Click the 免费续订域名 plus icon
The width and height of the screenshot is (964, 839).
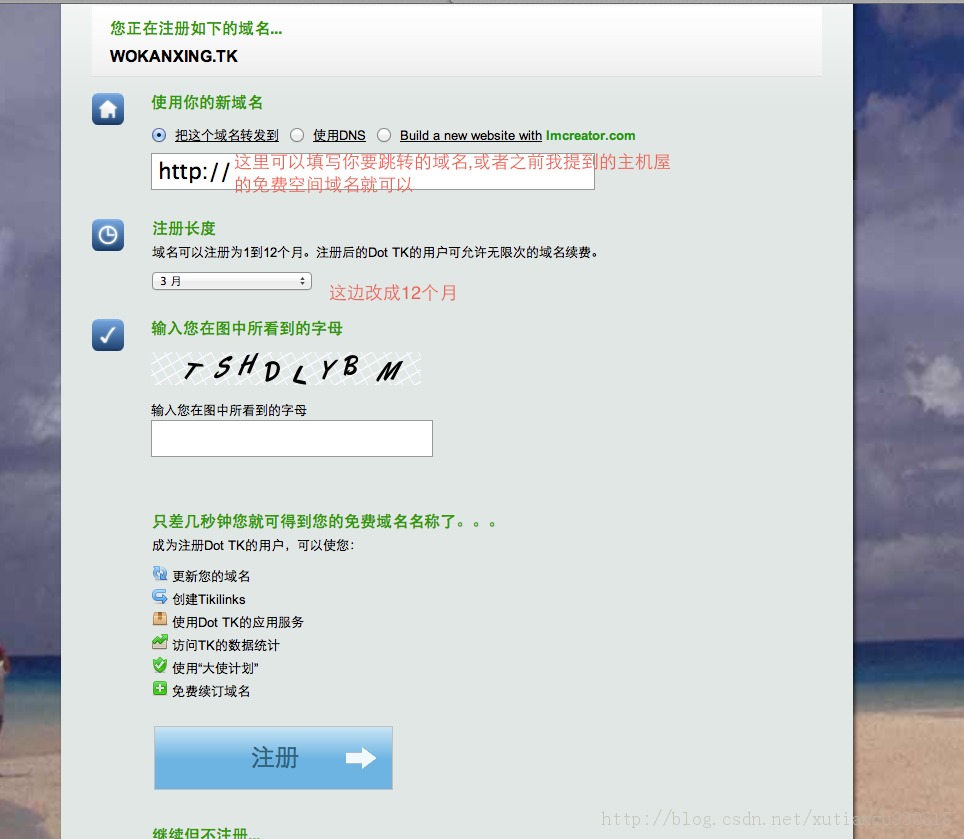click(x=160, y=689)
